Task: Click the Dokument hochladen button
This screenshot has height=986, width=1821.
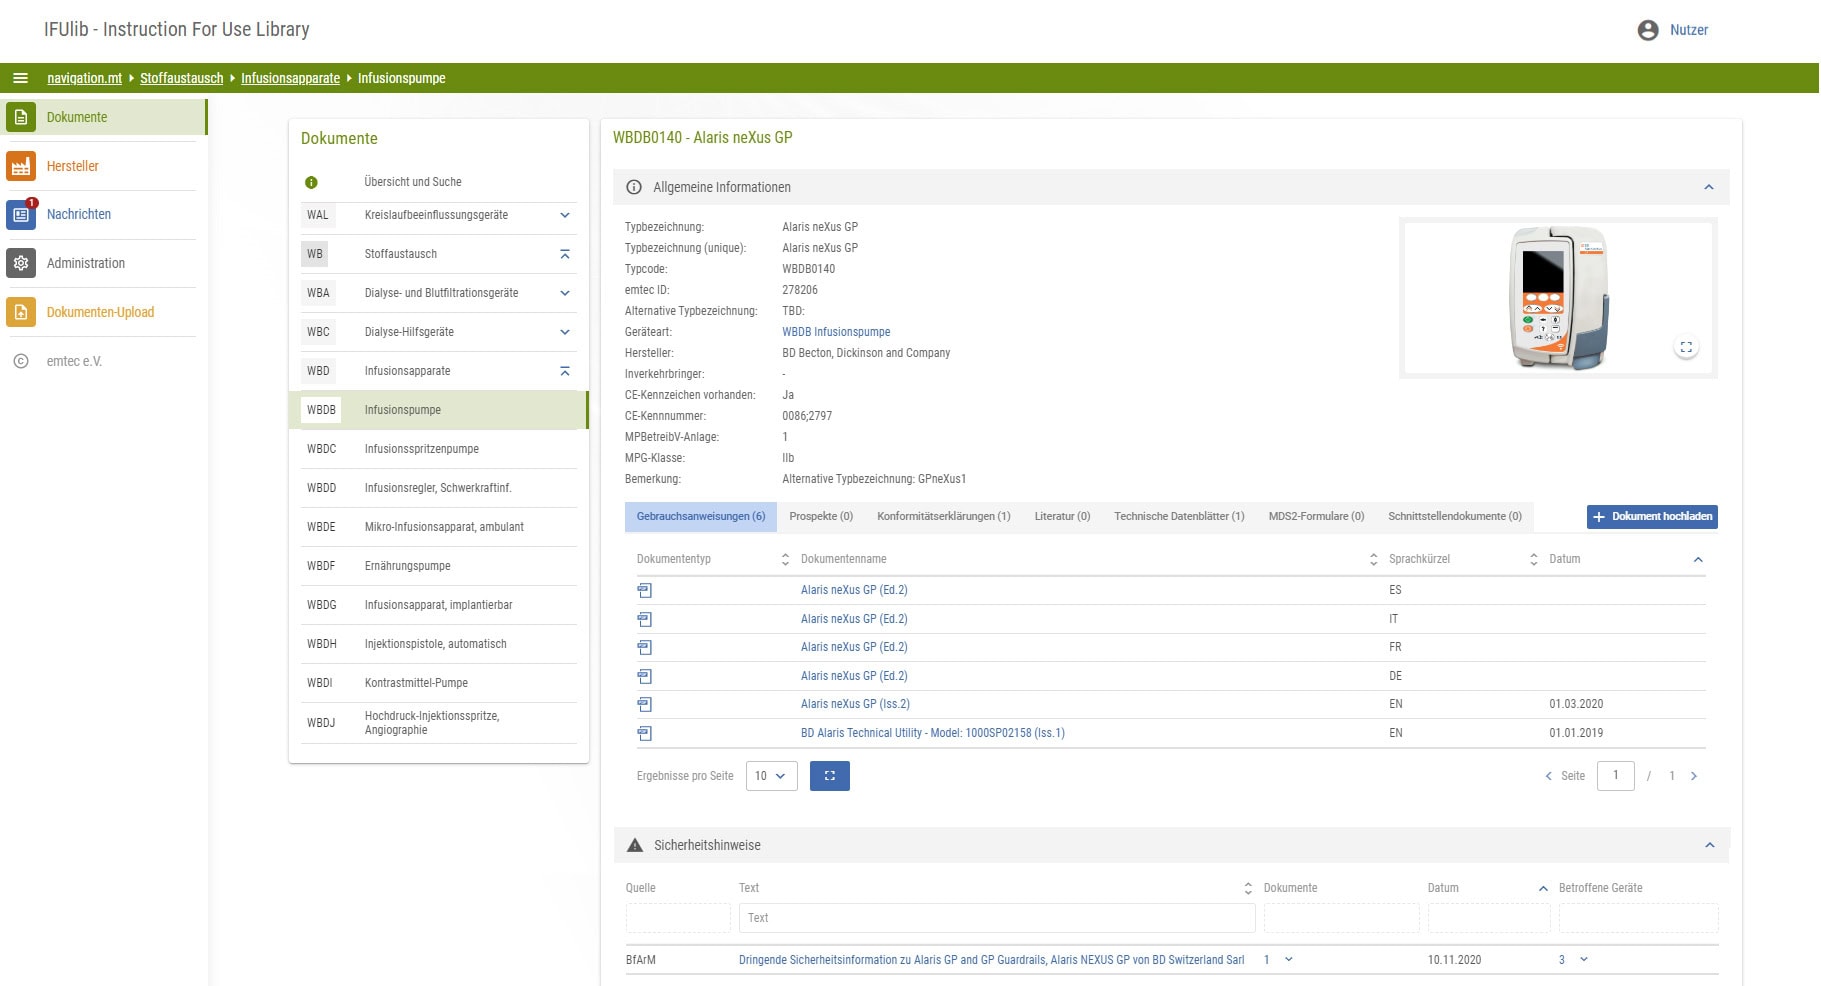Action: [1651, 517]
